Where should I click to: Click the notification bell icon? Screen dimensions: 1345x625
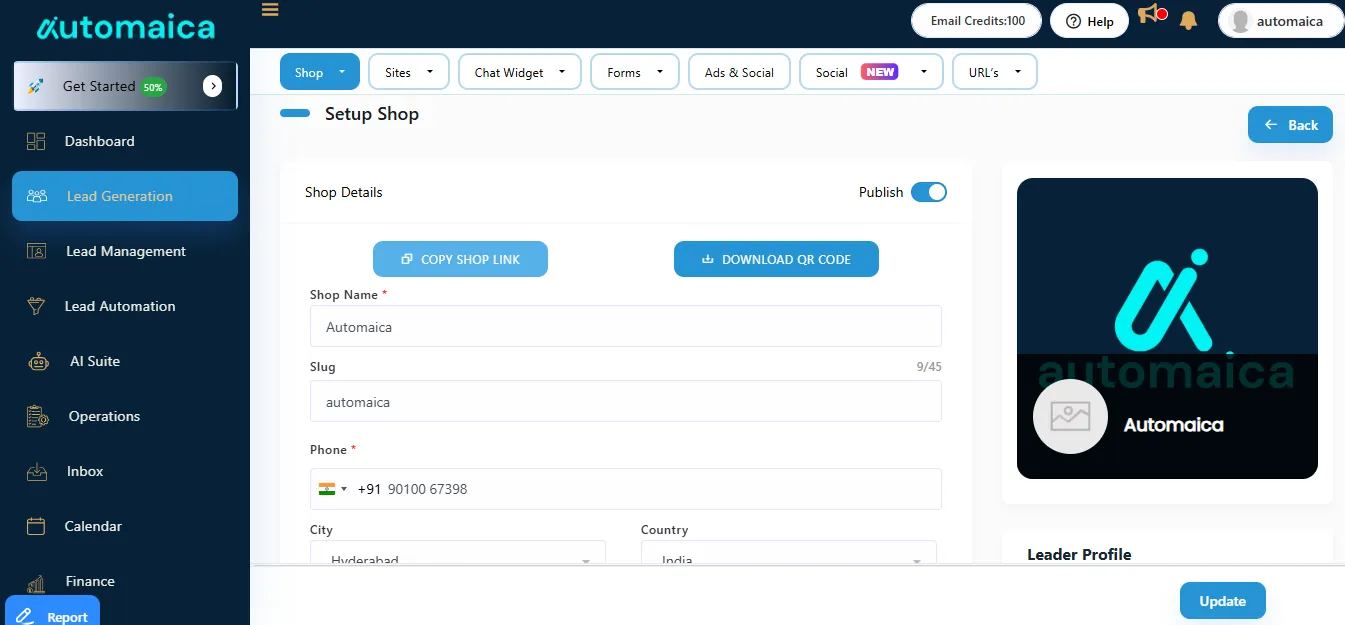click(1188, 20)
